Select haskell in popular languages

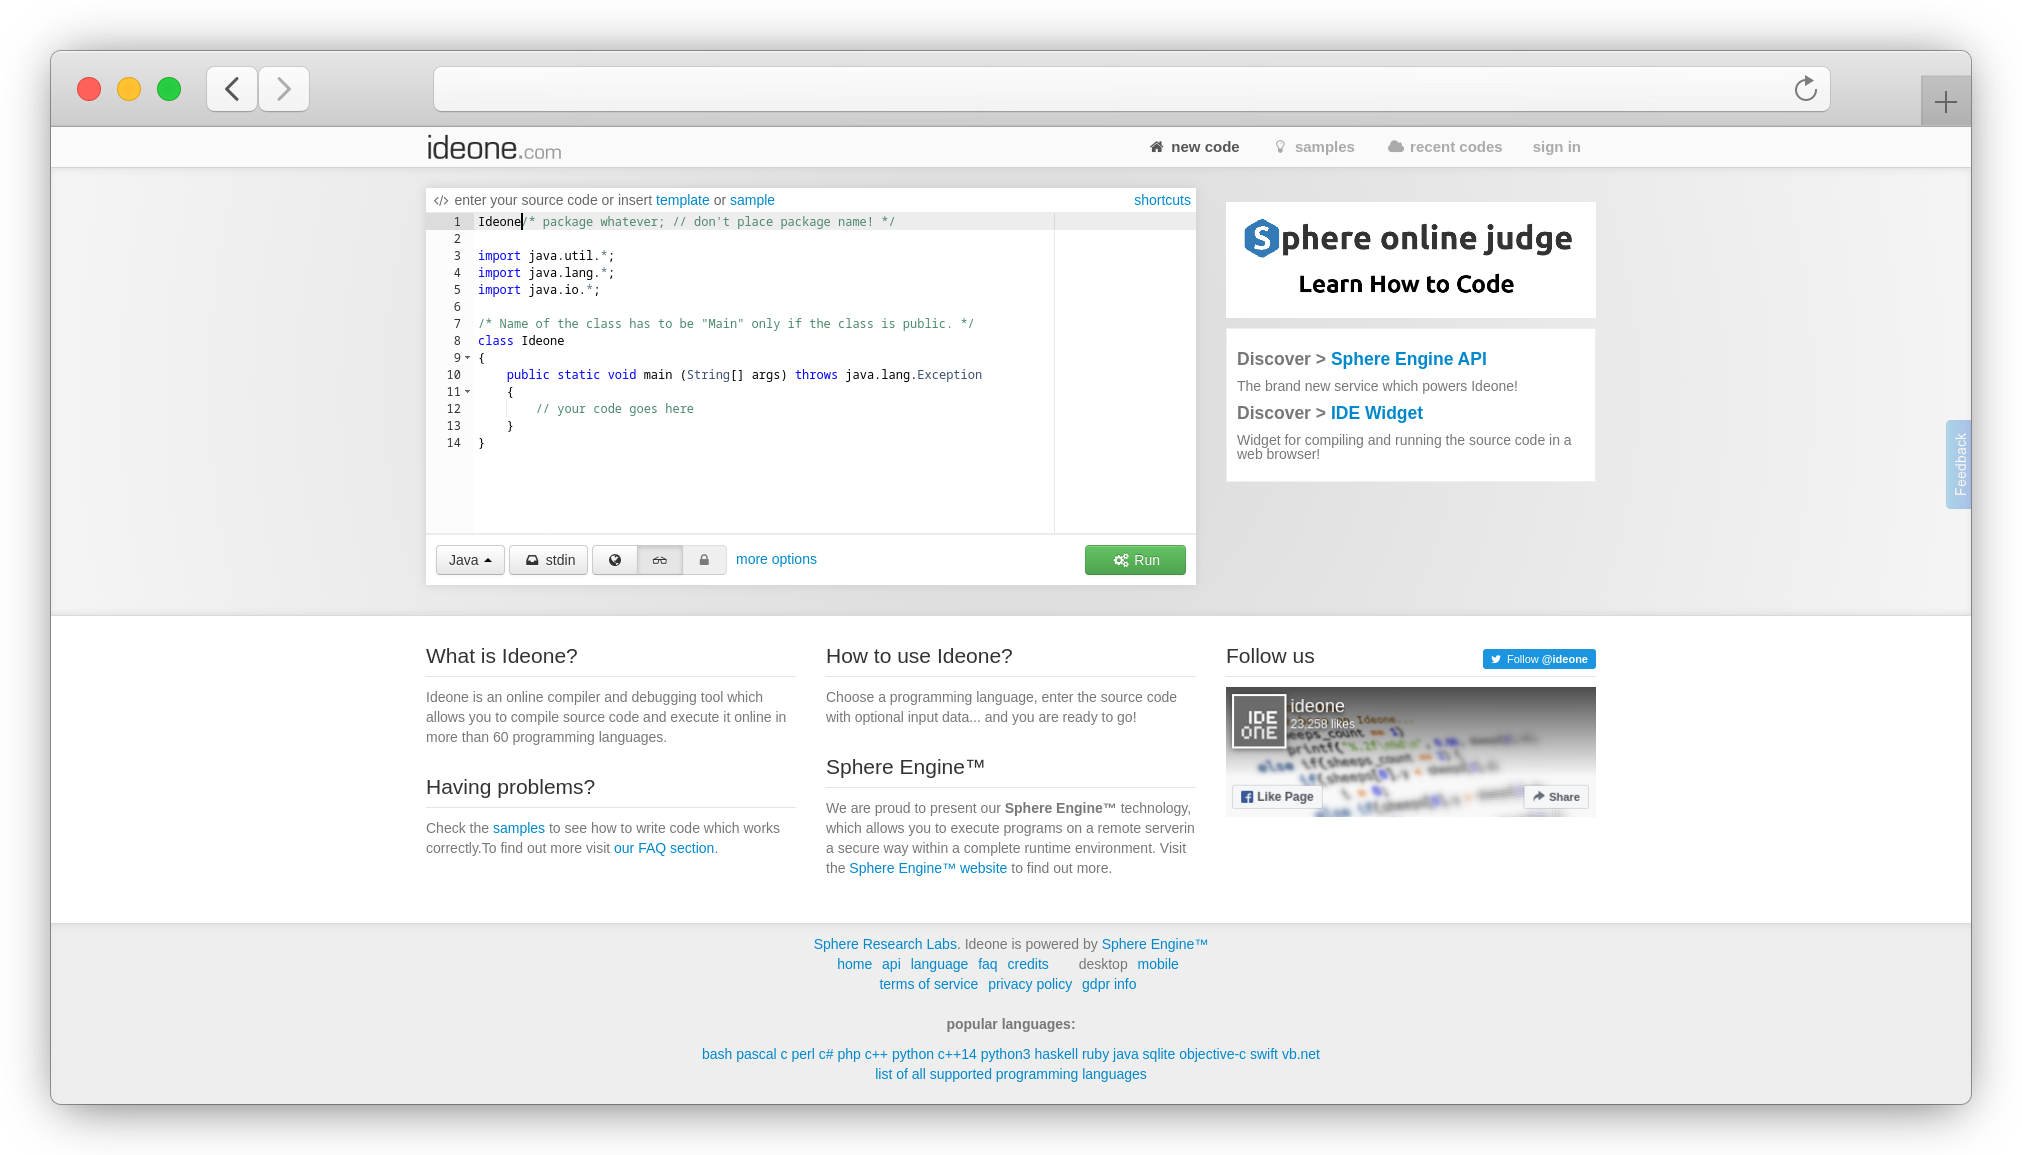pos(1056,1054)
